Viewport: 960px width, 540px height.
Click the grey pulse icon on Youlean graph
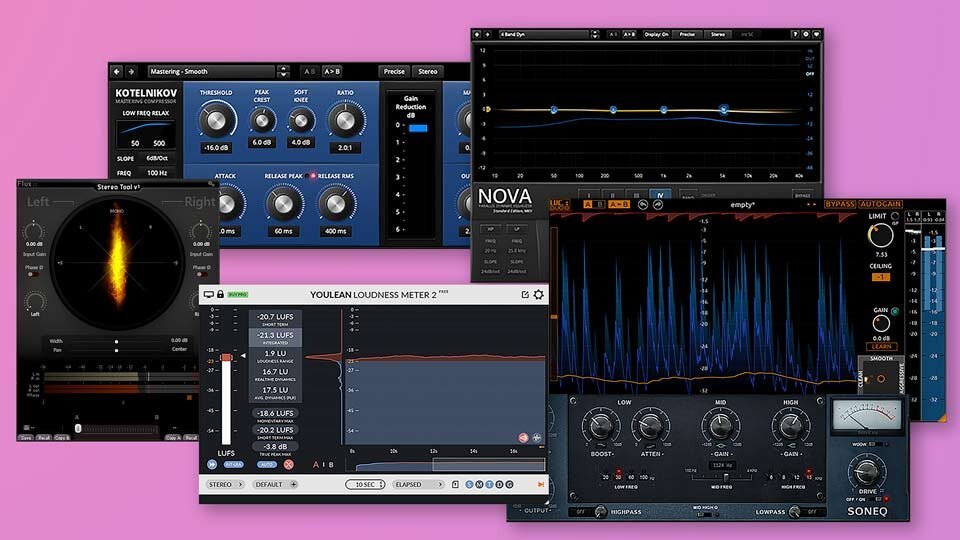click(537, 437)
